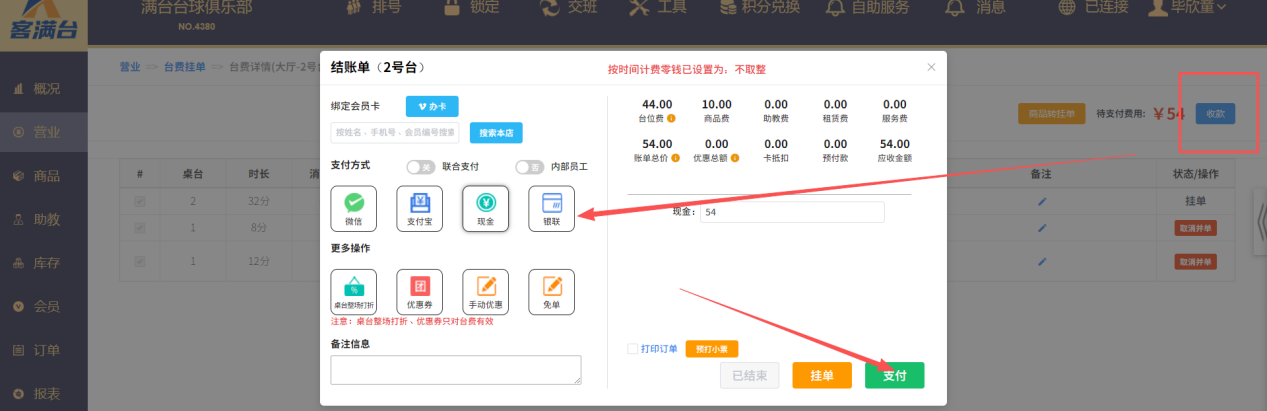1267x411 pixels.
Task: Toggle 联合支付 combined payment switch
Action: coord(420,167)
